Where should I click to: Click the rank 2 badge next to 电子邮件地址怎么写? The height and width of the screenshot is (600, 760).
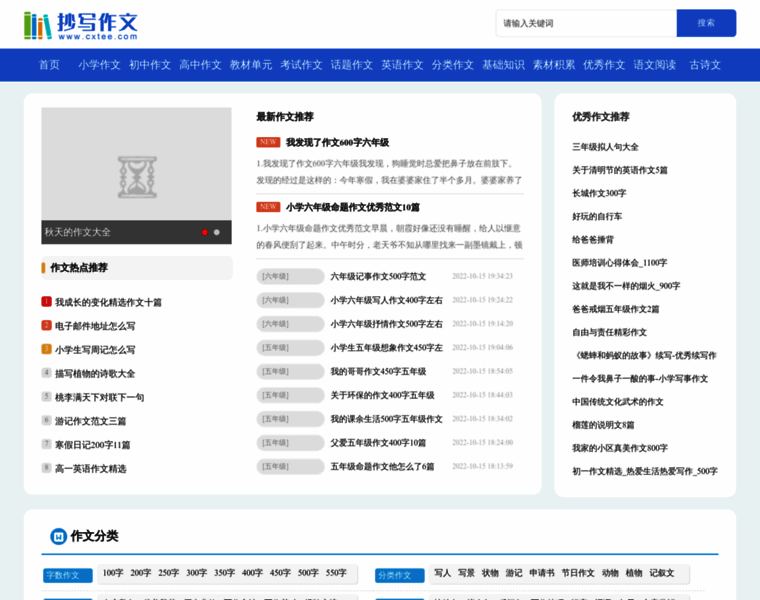click(x=46, y=326)
